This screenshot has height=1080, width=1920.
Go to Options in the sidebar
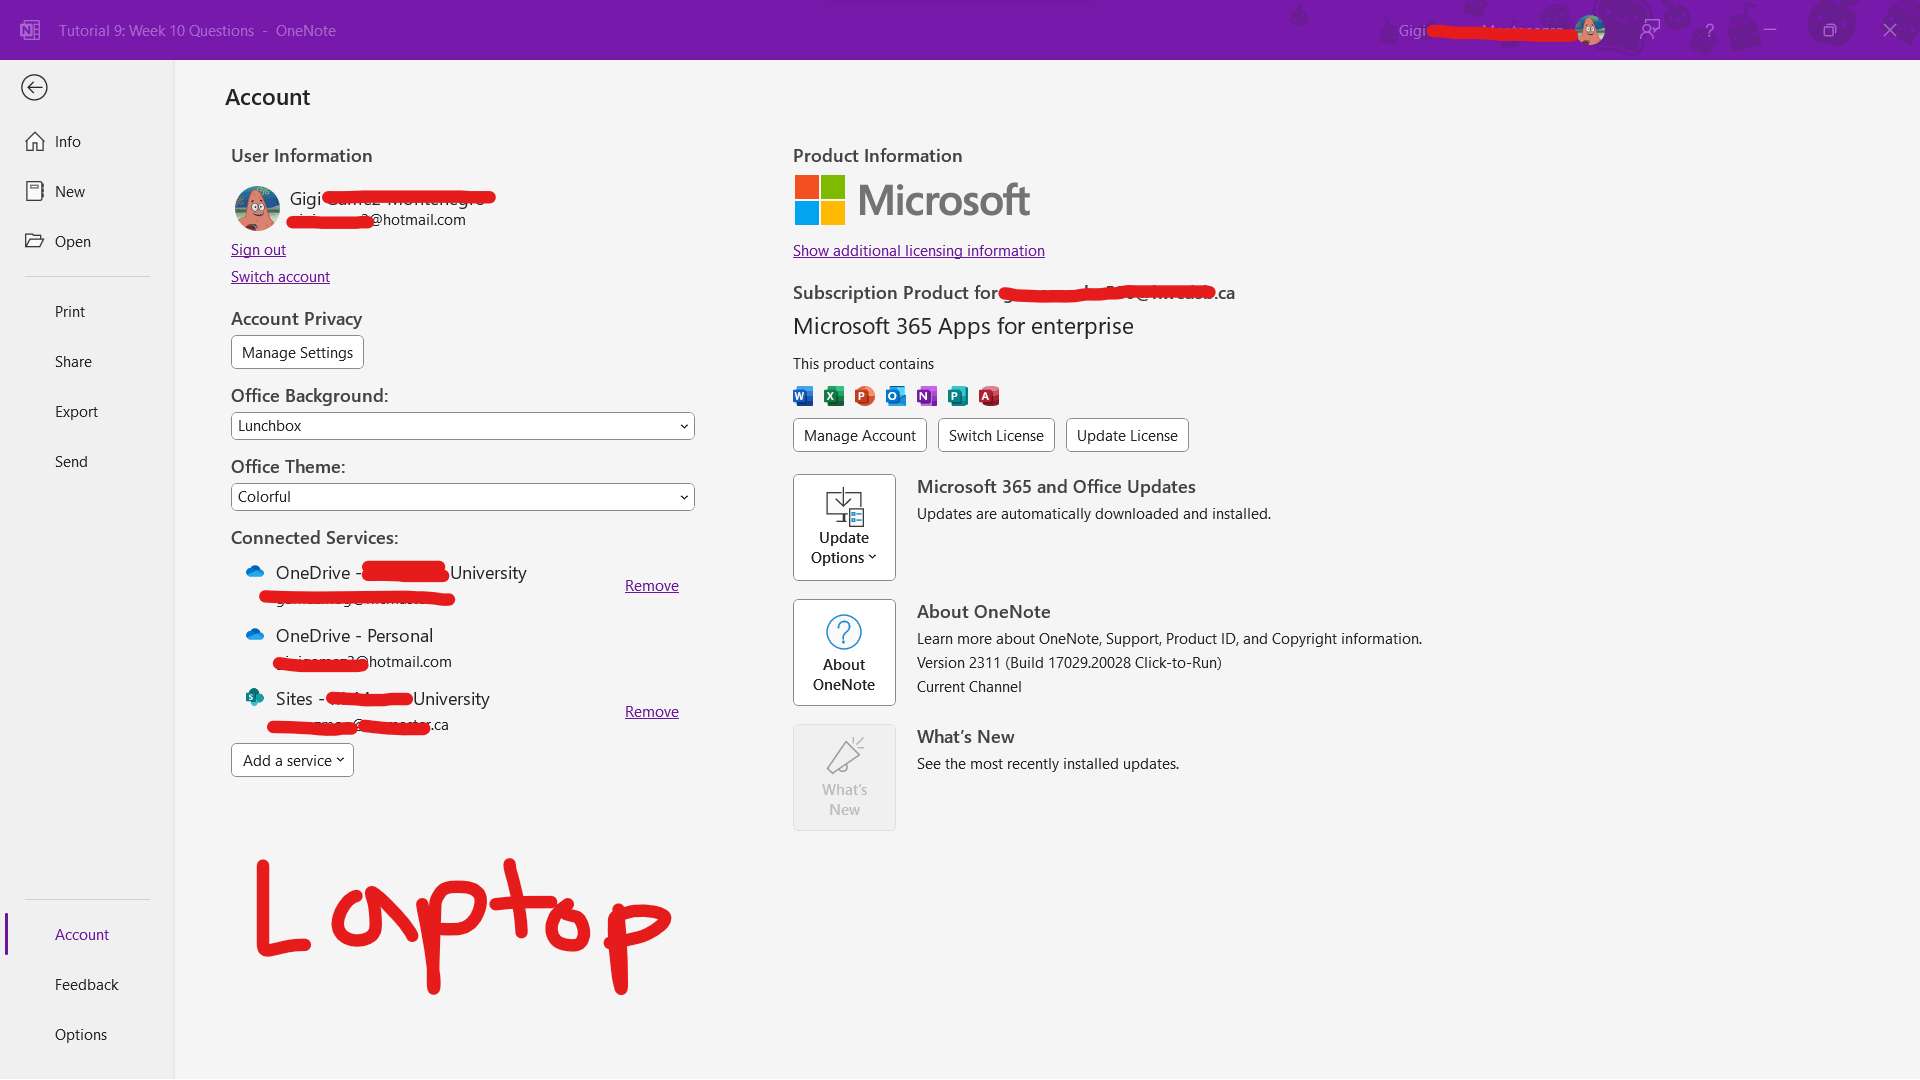coord(81,1035)
